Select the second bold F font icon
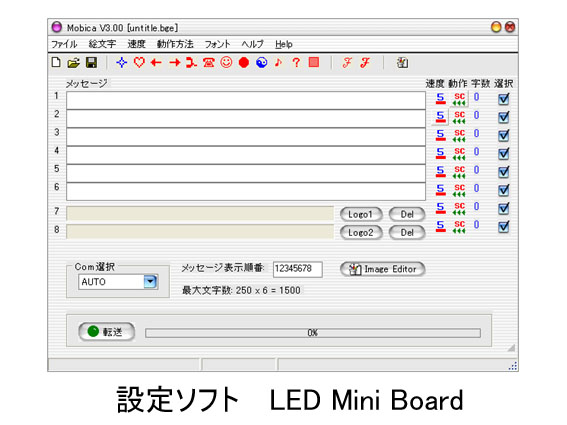567x425 pixels. point(365,63)
